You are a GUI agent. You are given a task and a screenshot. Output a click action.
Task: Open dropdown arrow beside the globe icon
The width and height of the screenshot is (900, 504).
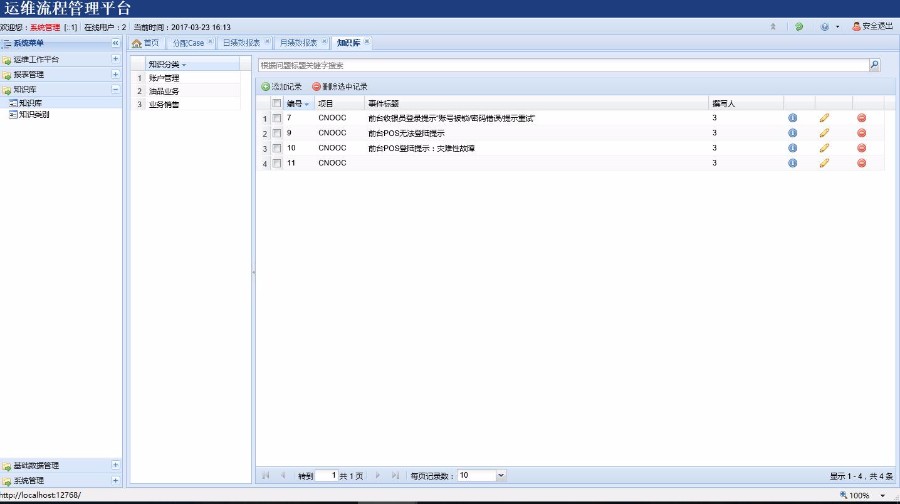point(837,27)
